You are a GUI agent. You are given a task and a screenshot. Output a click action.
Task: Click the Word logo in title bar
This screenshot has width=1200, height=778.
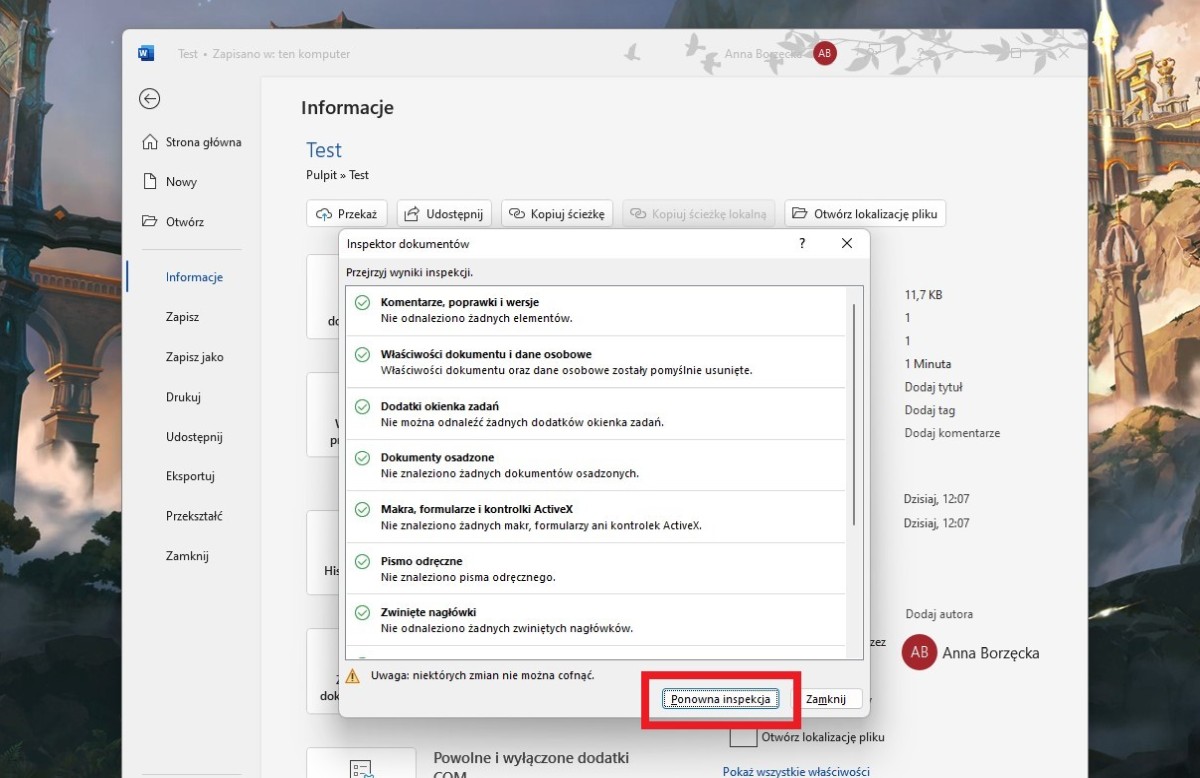tap(146, 54)
